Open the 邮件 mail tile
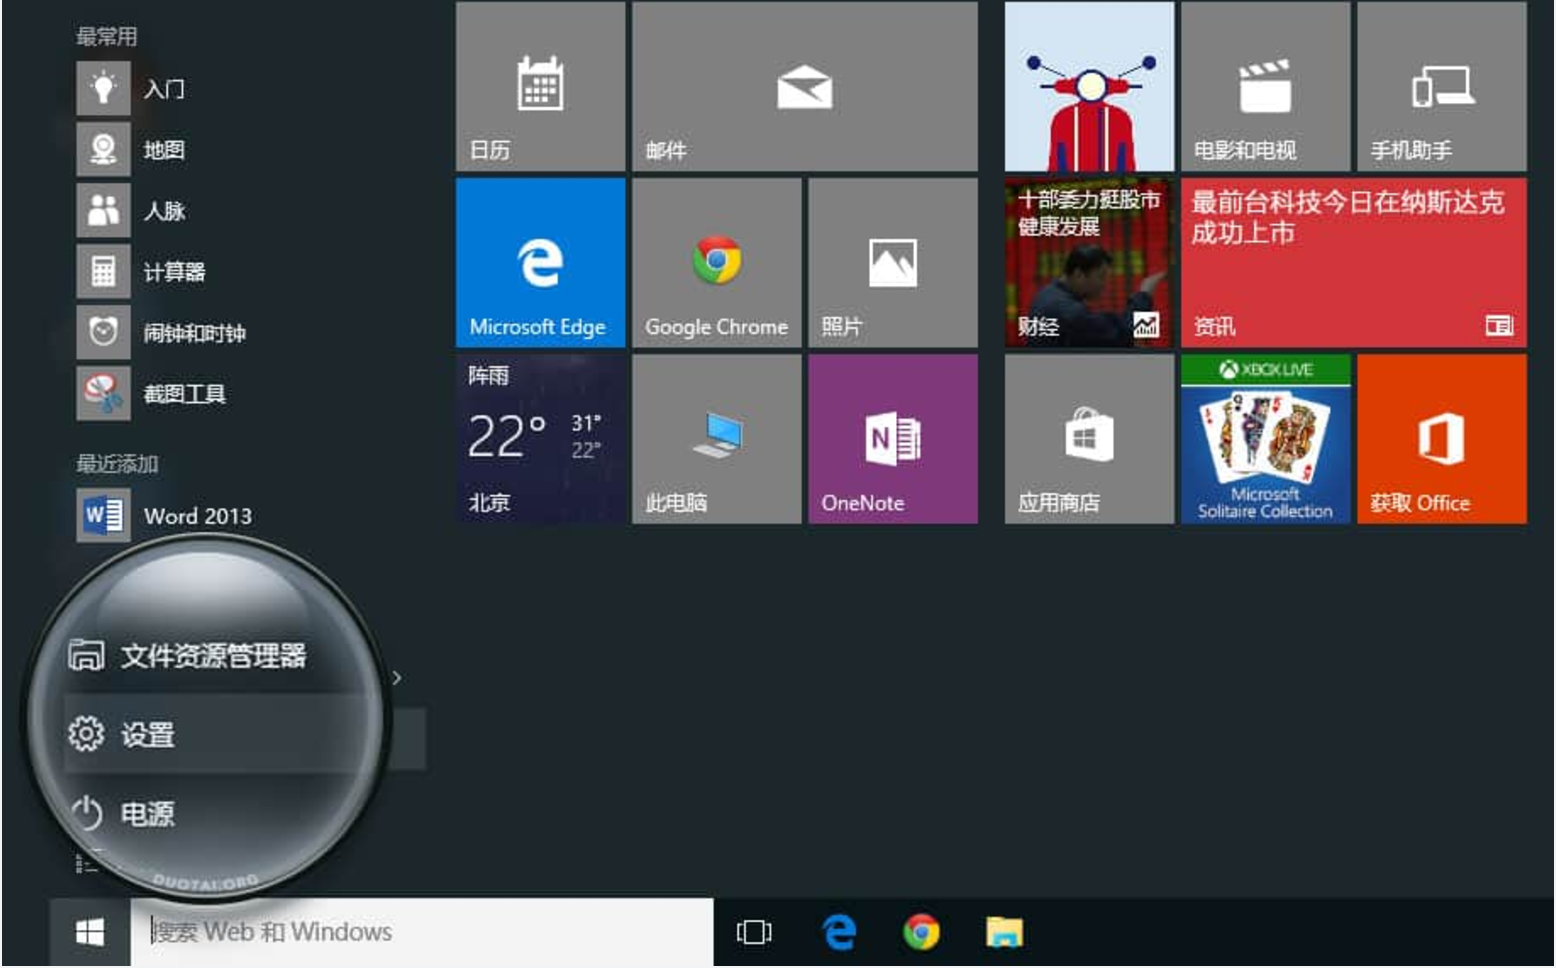This screenshot has height=970, width=1556. click(x=804, y=87)
